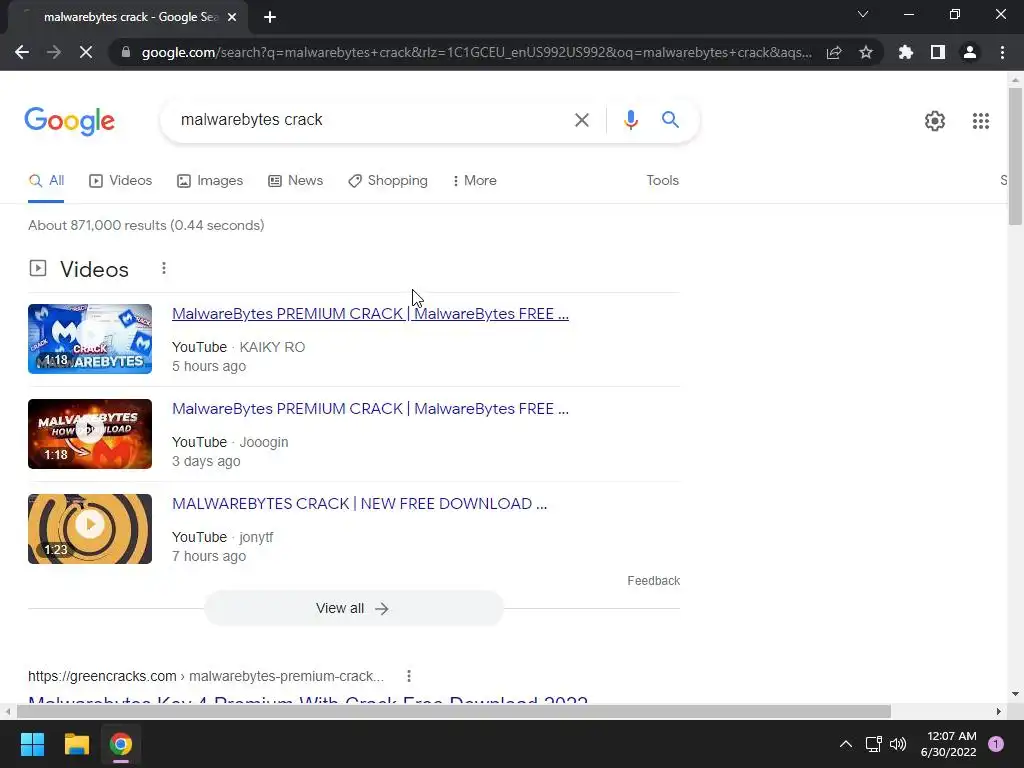Open the Chrome extensions puzzle icon
The image size is (1024, 768).
[906, 52]
